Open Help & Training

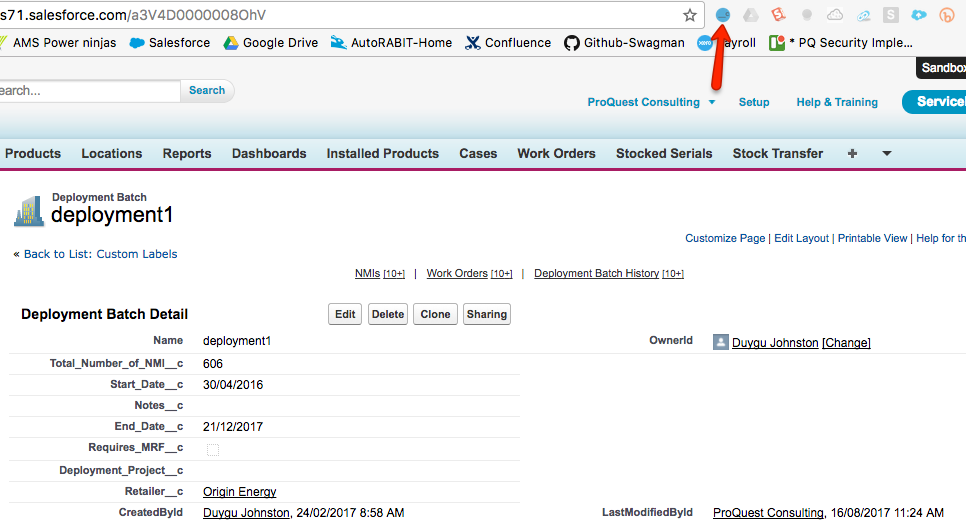837,102
